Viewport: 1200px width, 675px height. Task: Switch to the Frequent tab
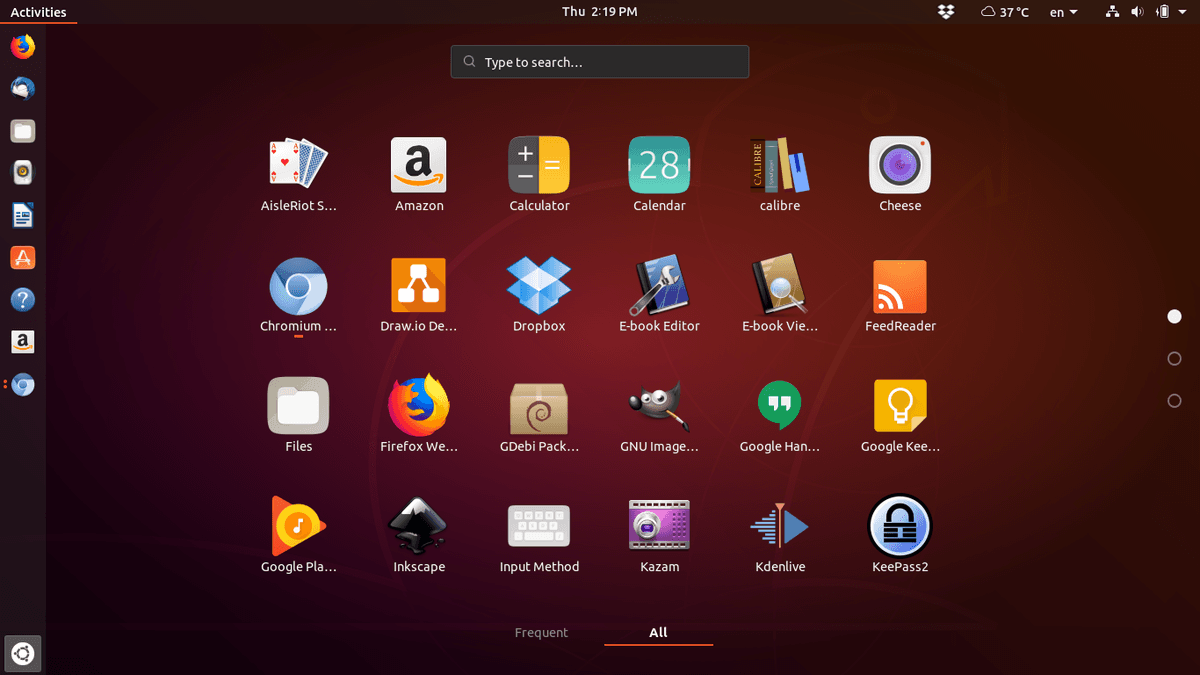[541, 633]
